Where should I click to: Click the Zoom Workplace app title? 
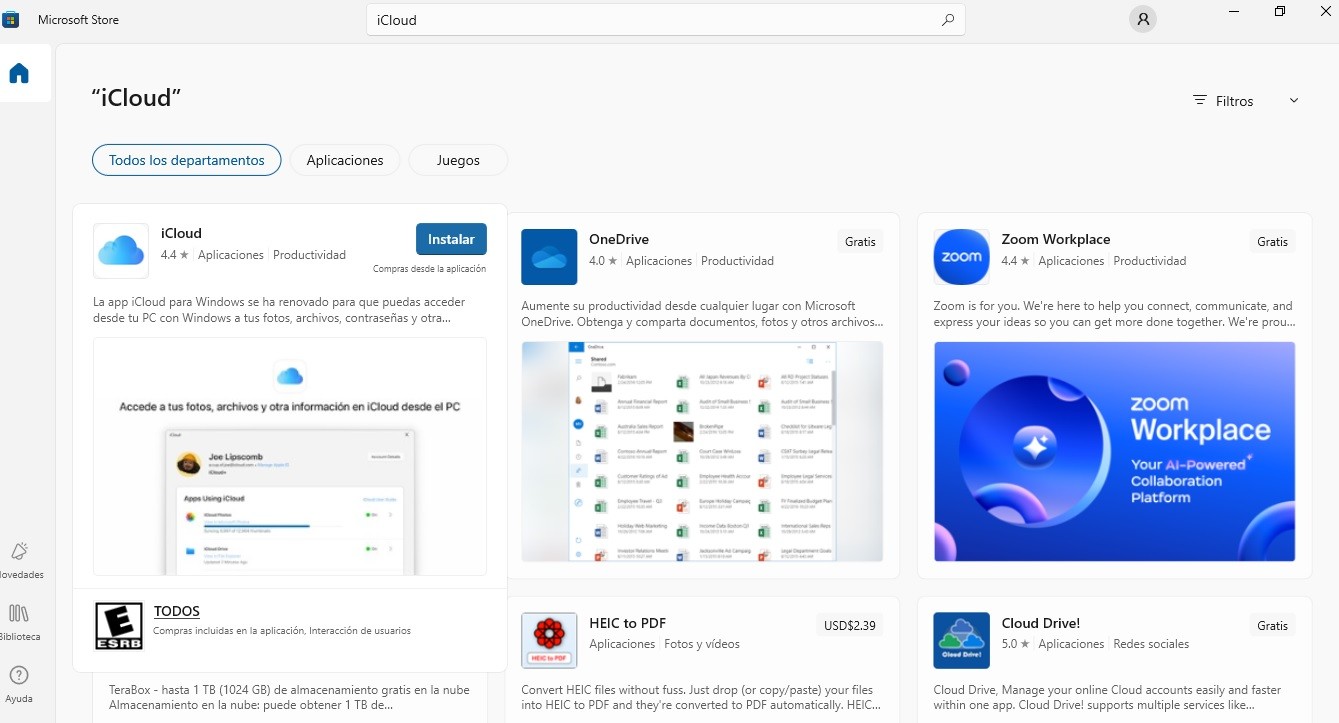tap(1056, 239)
